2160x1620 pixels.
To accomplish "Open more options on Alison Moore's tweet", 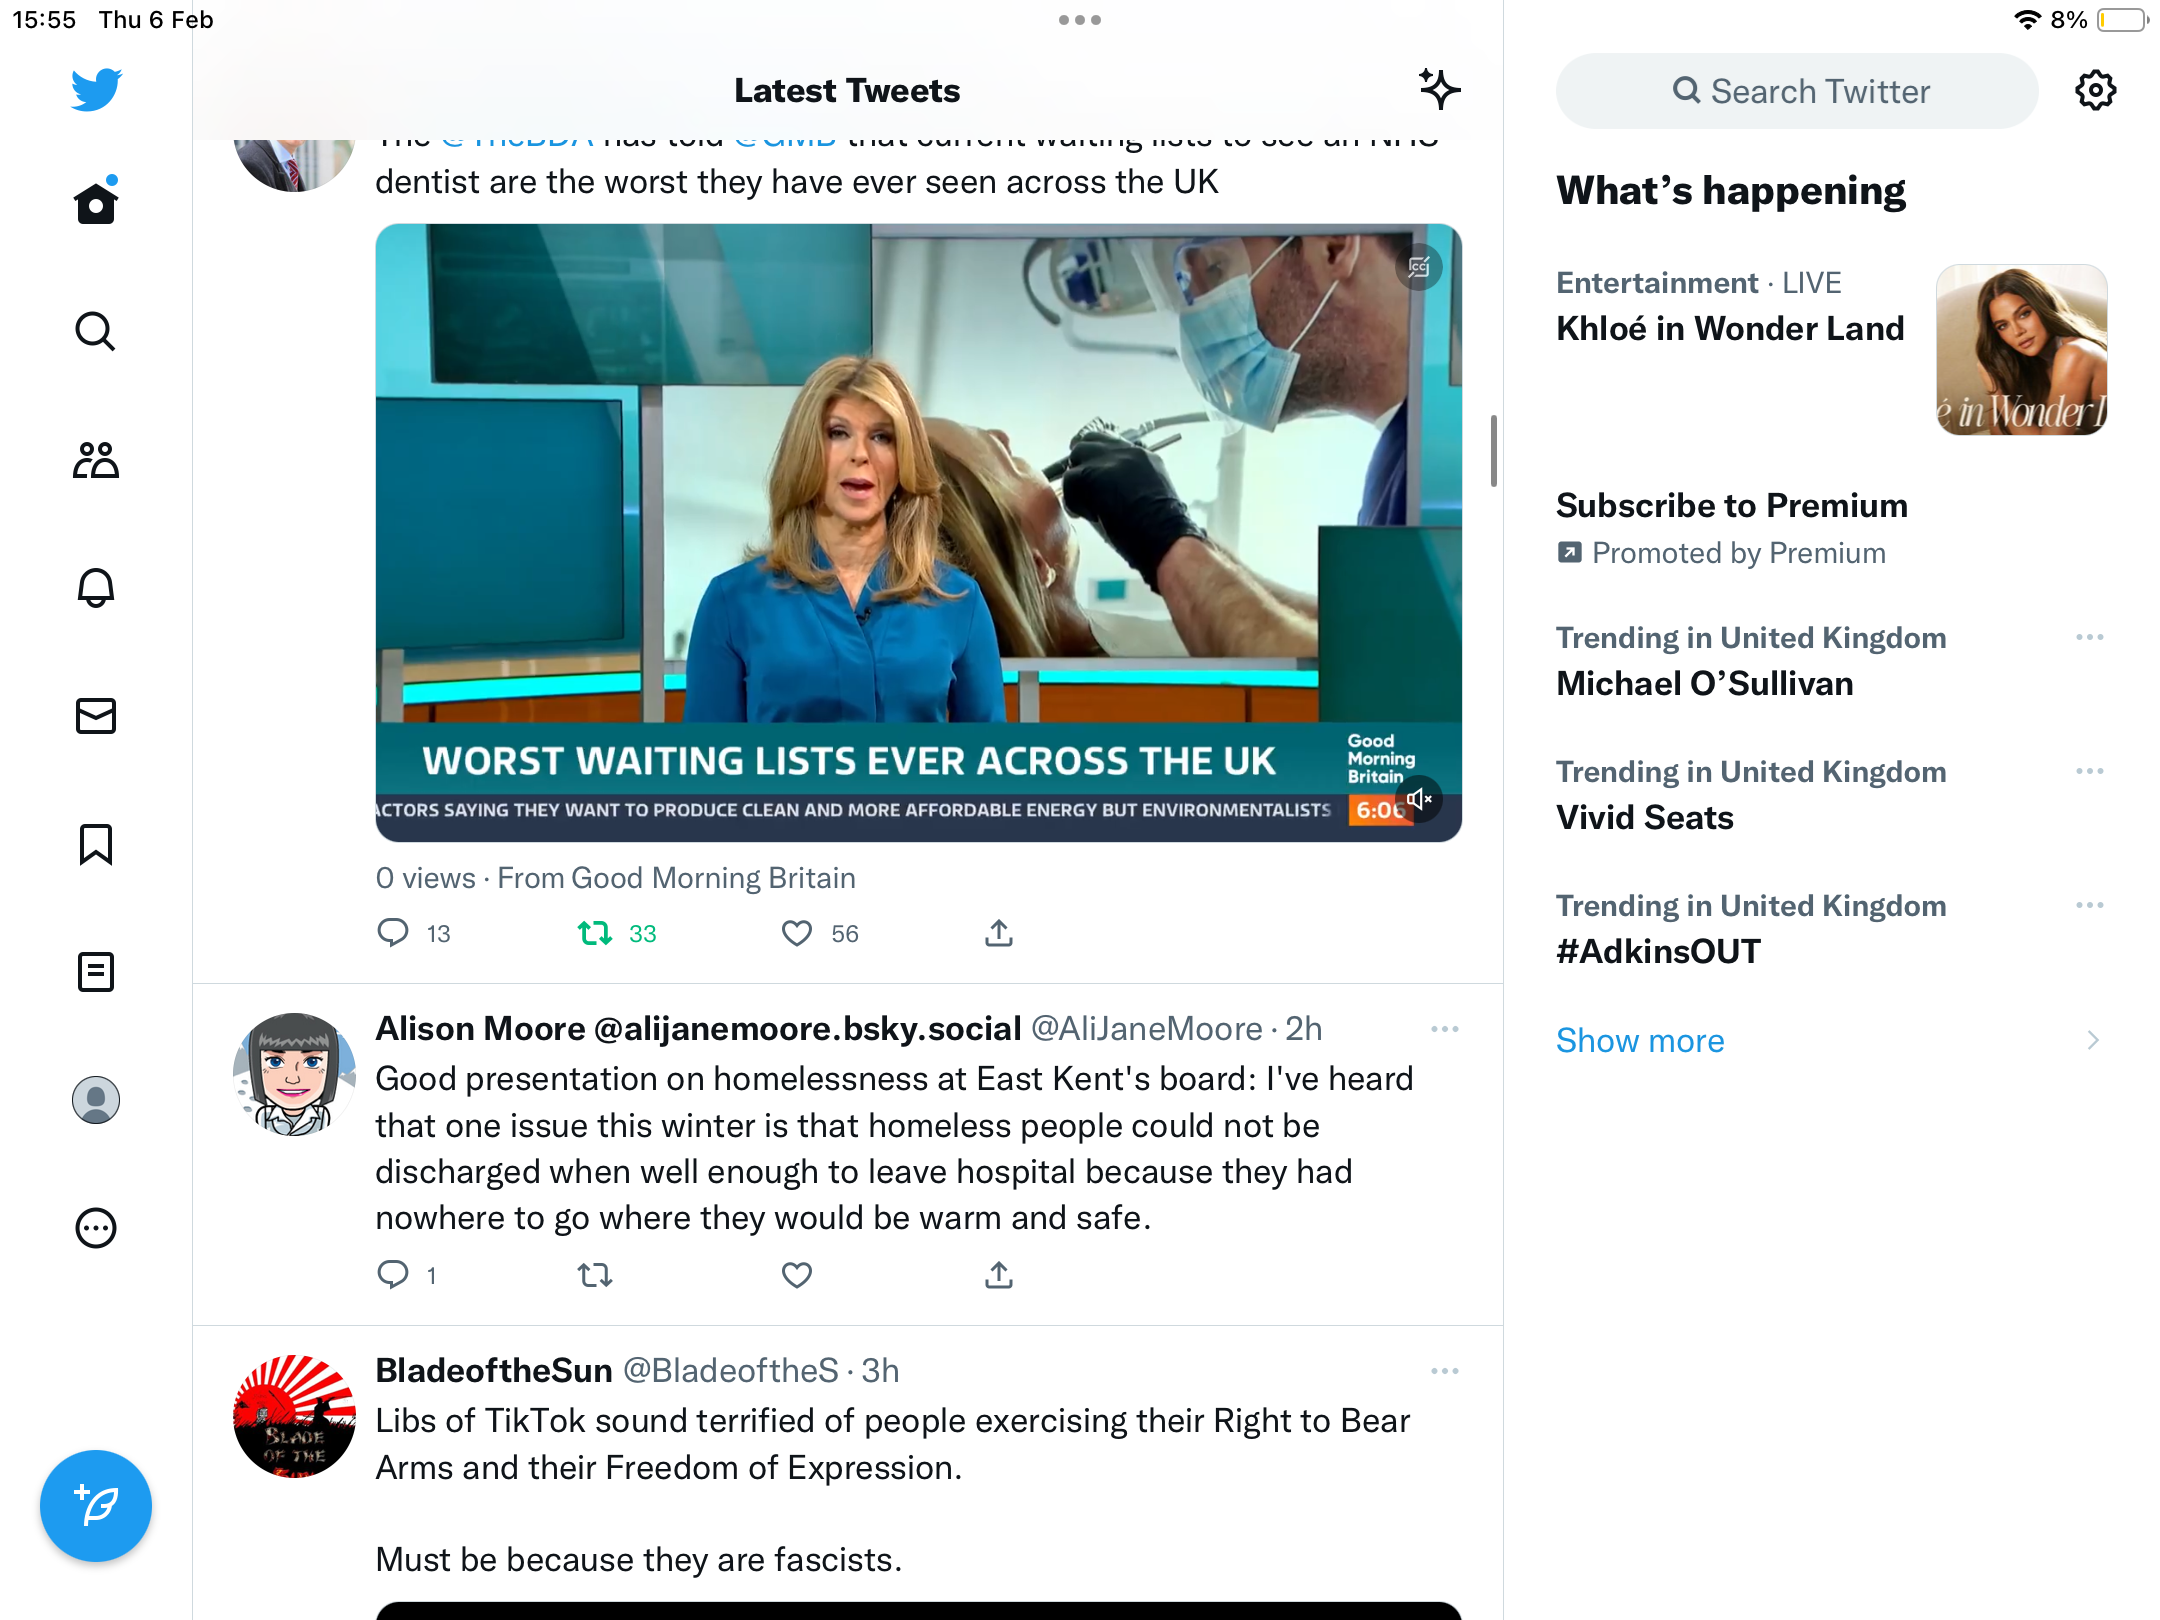I will [x=1445, y=1029].
